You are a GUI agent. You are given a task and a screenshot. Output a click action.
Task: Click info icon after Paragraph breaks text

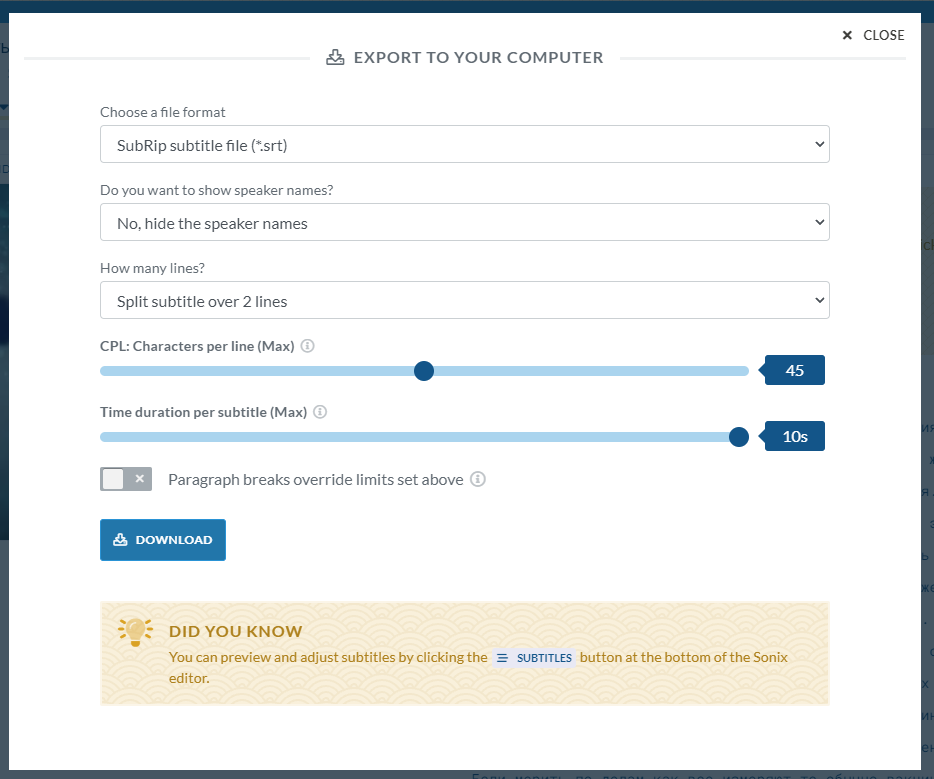(478, 479)
